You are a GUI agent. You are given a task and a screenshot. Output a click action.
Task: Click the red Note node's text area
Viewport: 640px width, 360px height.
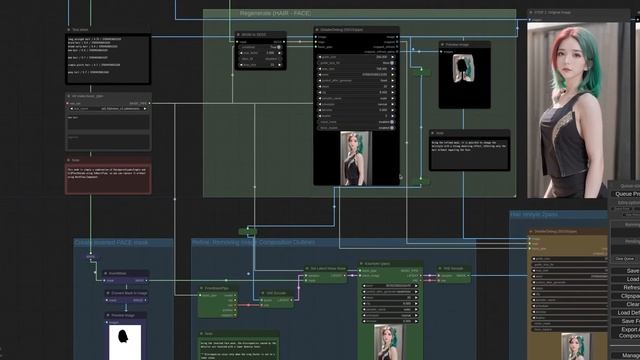[108, 179]
